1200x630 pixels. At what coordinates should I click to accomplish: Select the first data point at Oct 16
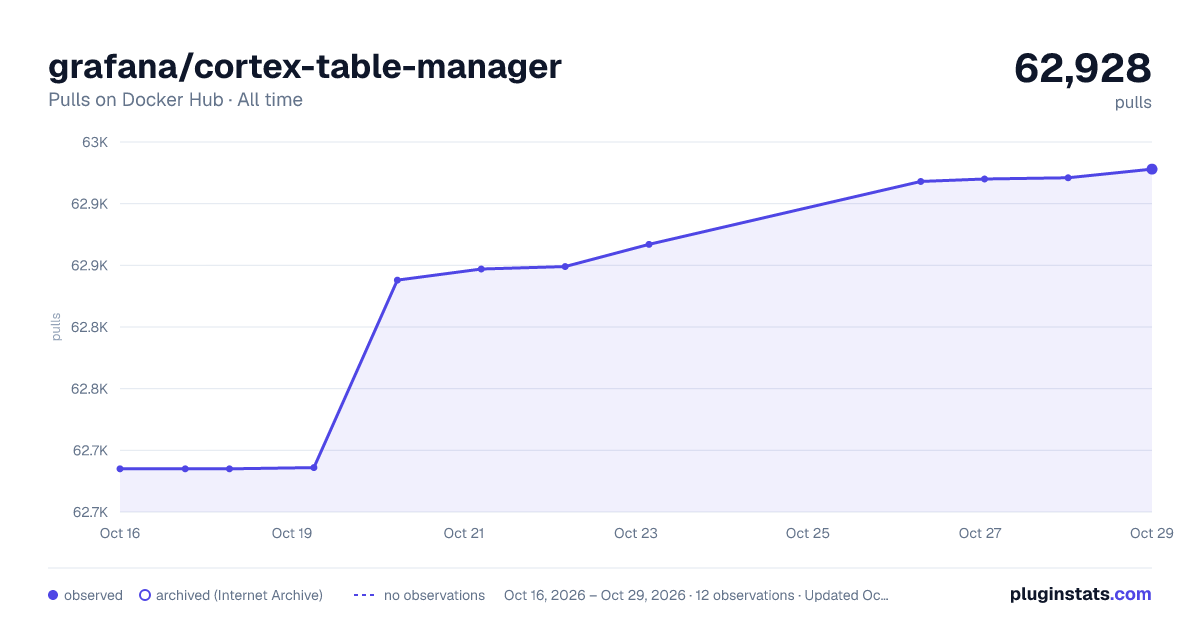coord(120,469)
